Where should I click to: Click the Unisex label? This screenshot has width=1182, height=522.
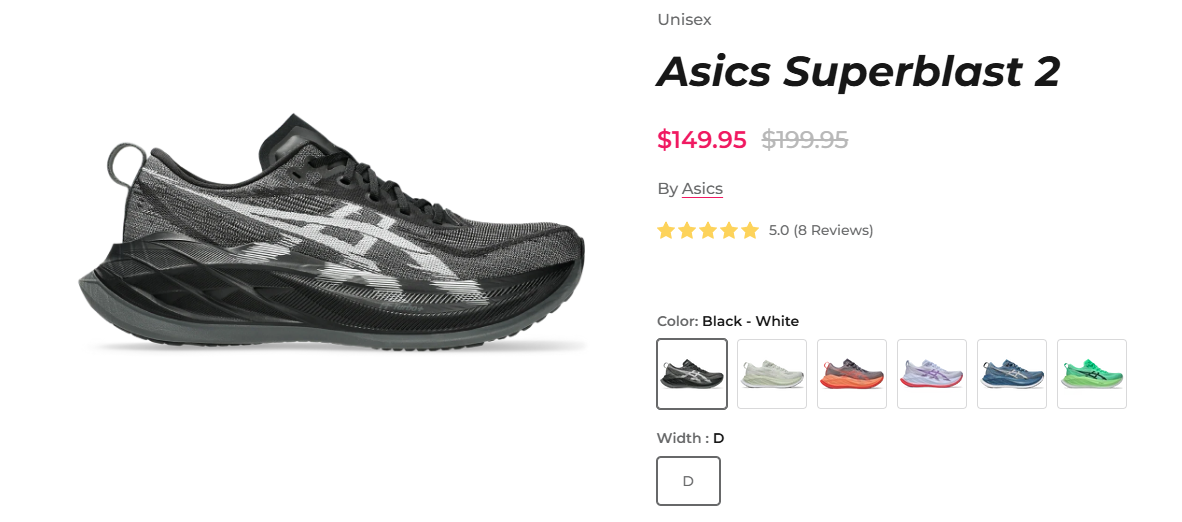pos(684,20)
